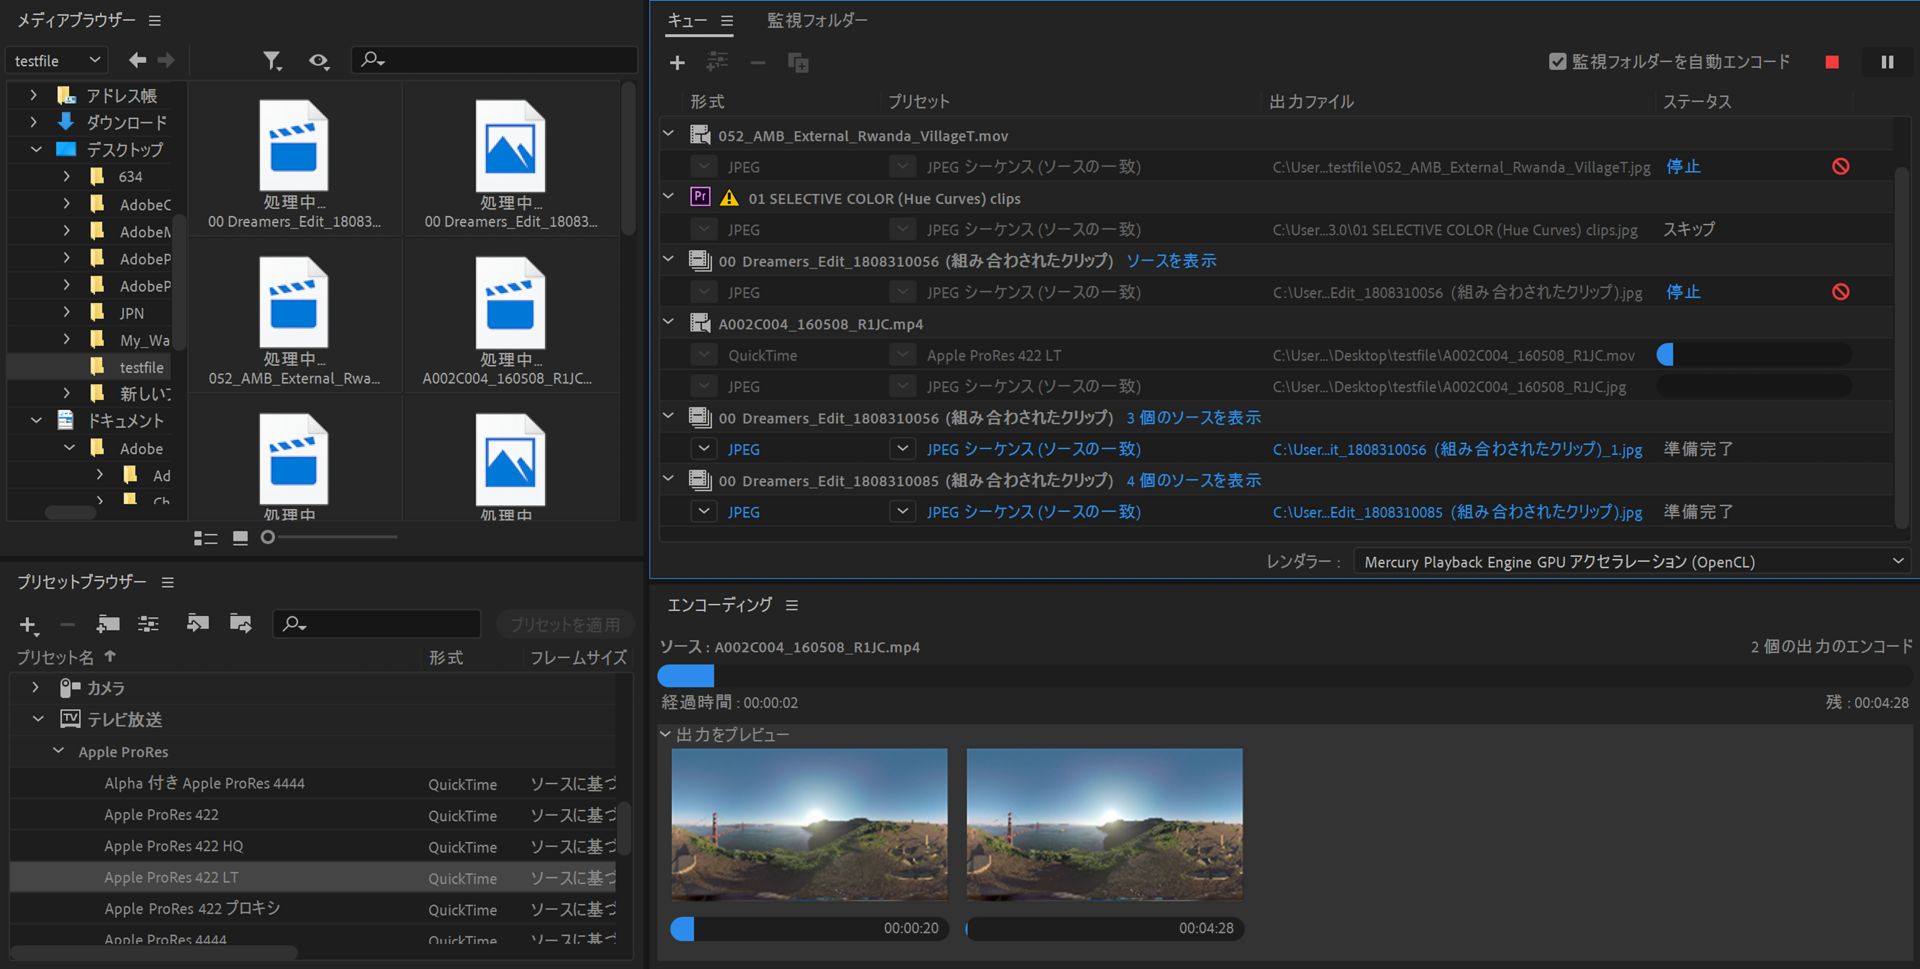Toggle auto-encode watch folders checkbox
The width and height of the screenshot is (1920, 969).
point(1557,62)
